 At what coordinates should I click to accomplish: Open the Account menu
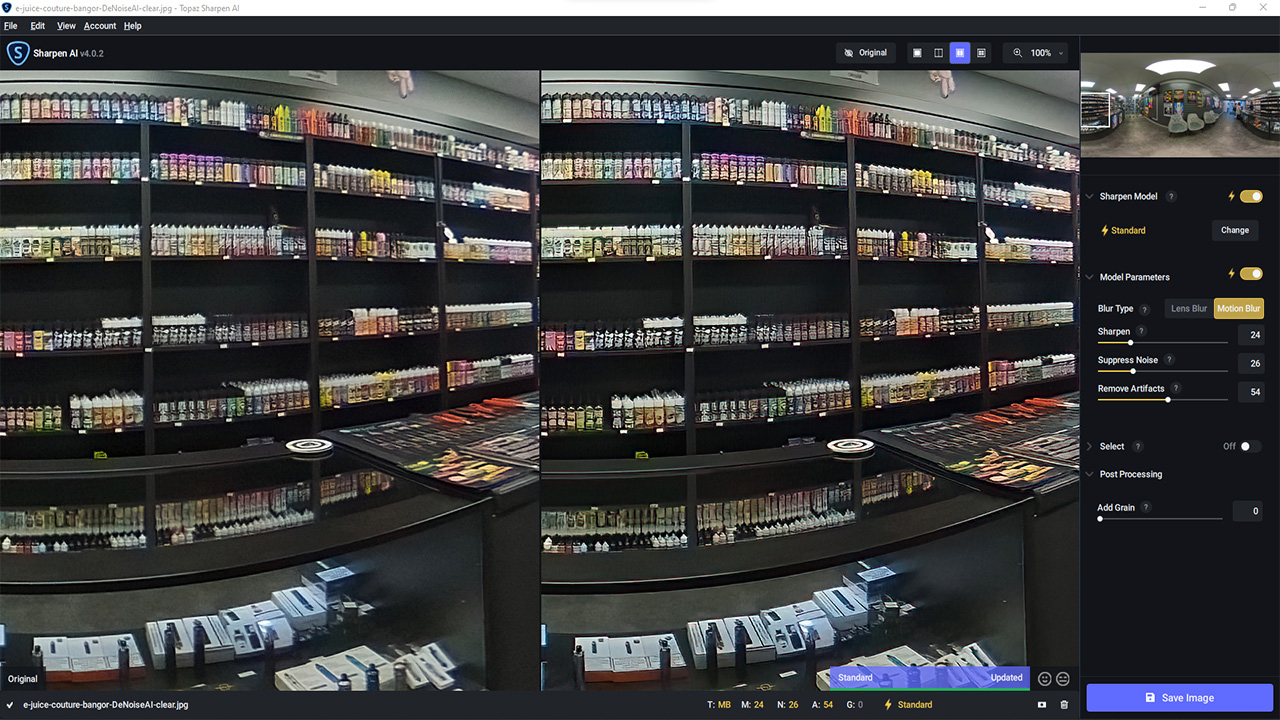(100, 26)
